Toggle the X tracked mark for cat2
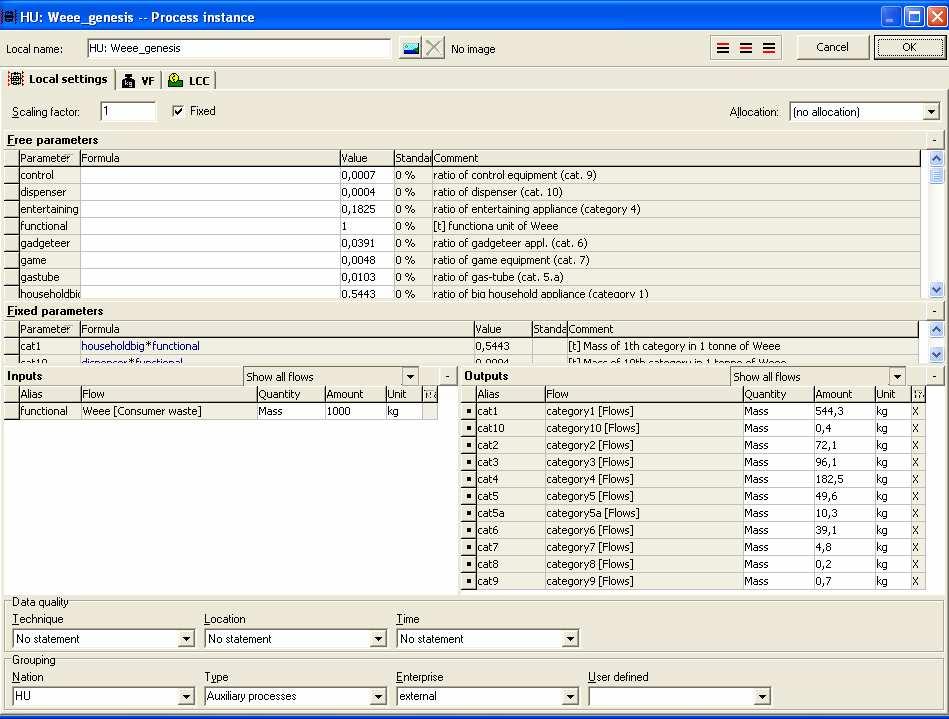The height and width of the screenshot is (719, 949). click(916, 445)
